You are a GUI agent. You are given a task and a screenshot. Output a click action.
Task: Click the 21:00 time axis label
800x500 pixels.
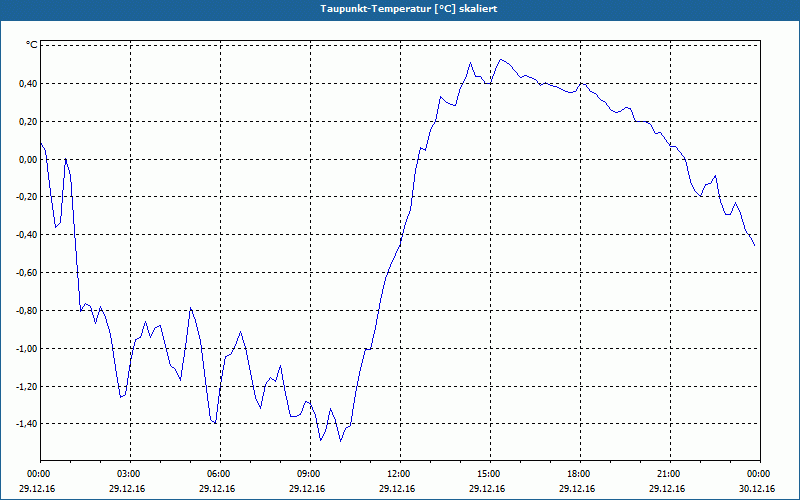point(670,474)
